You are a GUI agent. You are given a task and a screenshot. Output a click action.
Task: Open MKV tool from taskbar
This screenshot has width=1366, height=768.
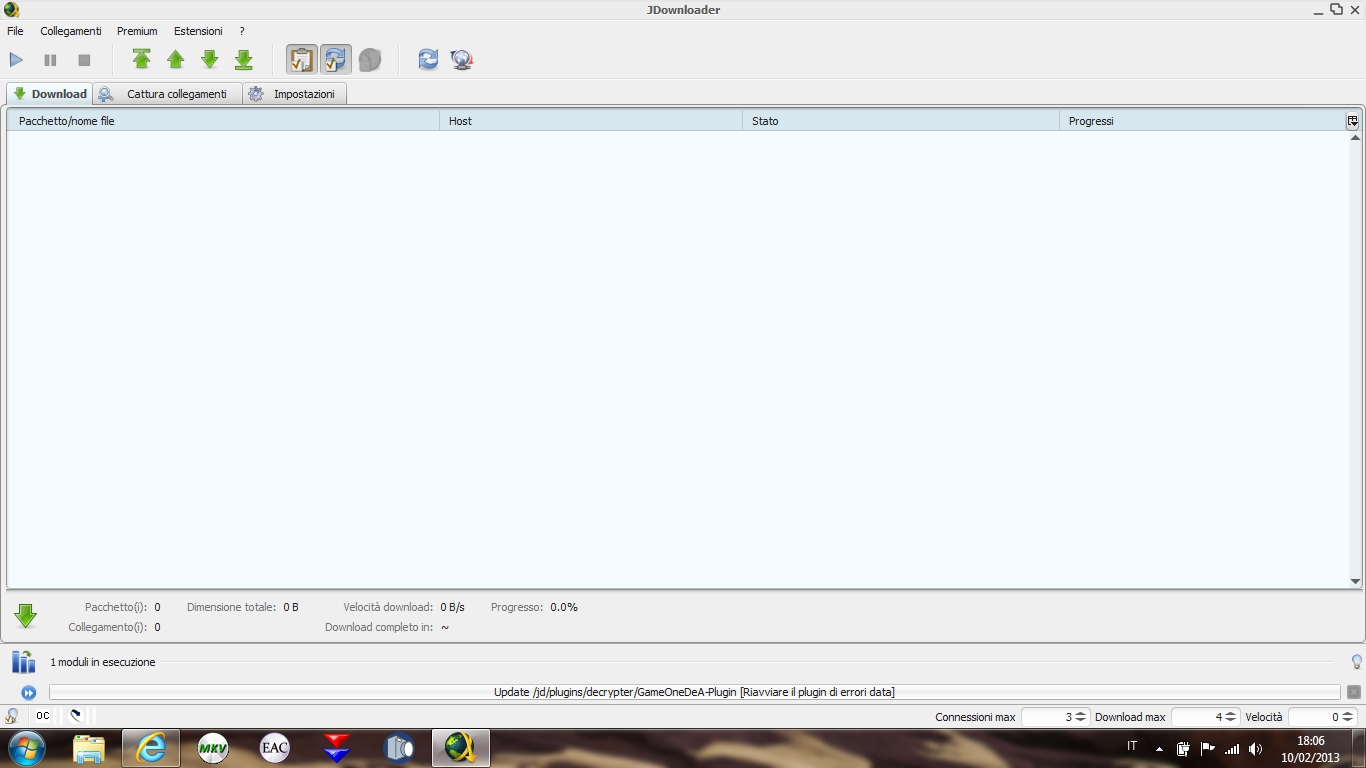pos(213,748)
